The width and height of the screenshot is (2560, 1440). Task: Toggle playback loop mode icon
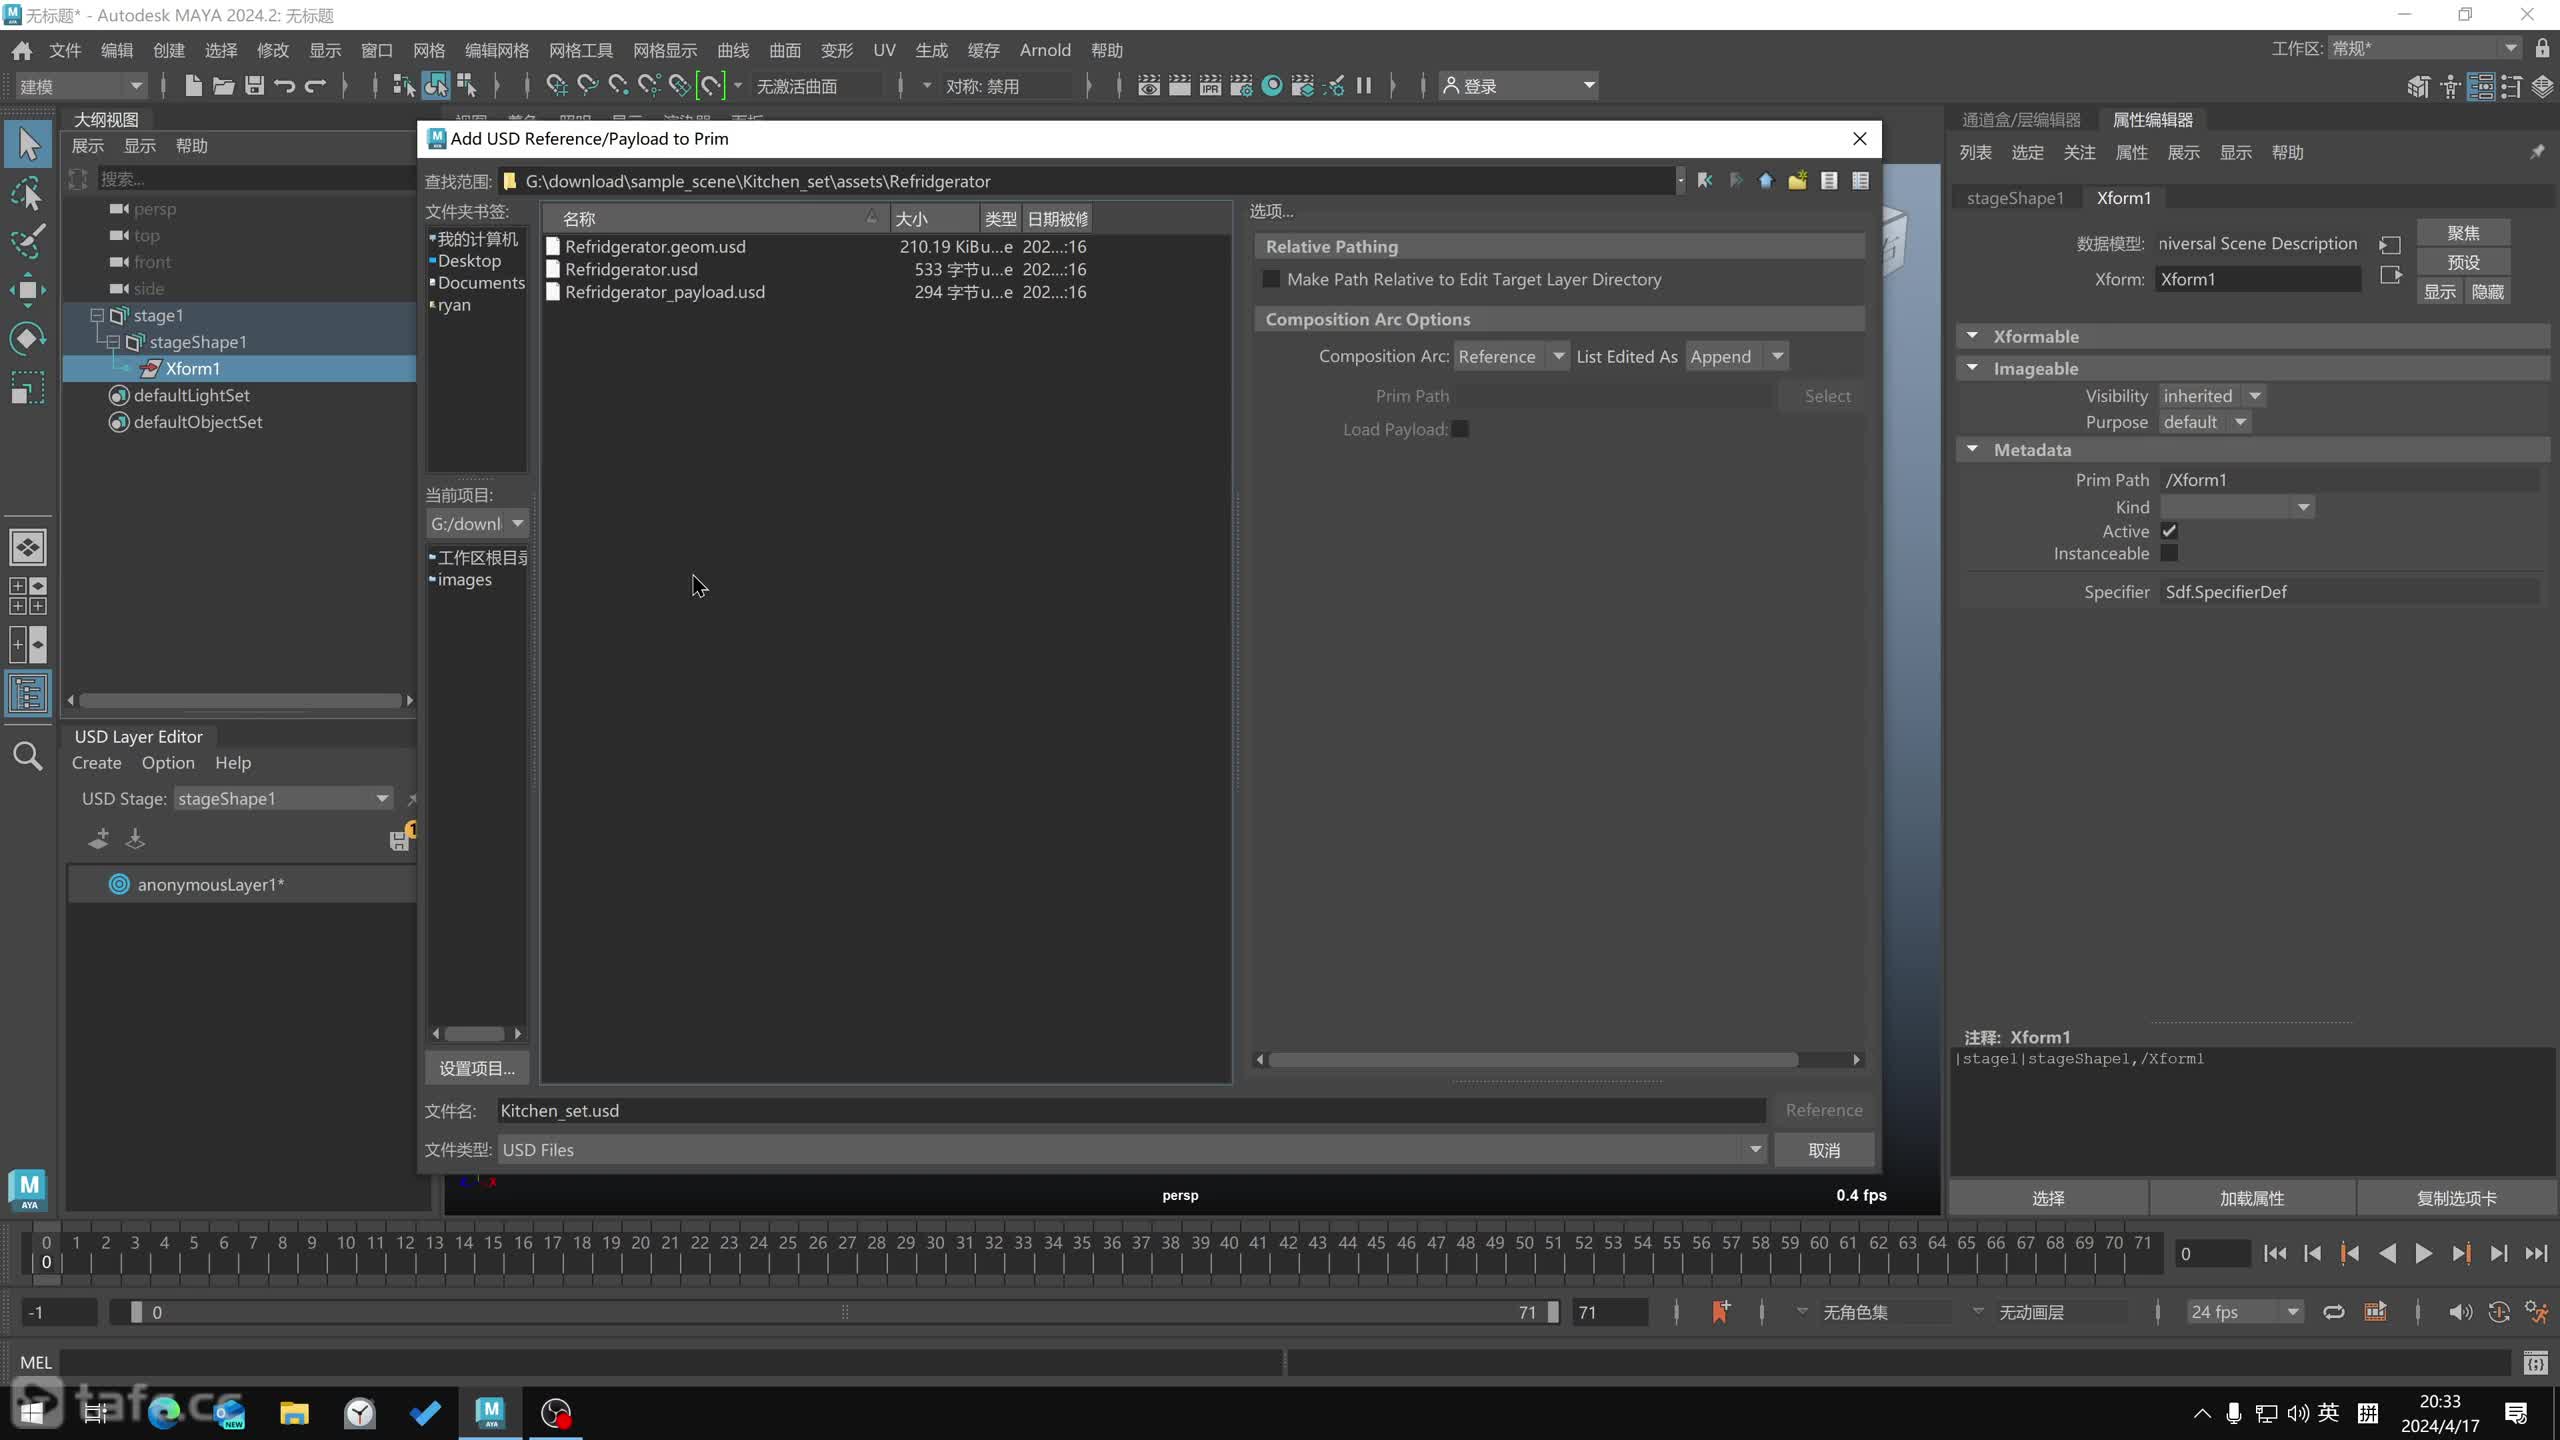[x=2333, y=1312]
